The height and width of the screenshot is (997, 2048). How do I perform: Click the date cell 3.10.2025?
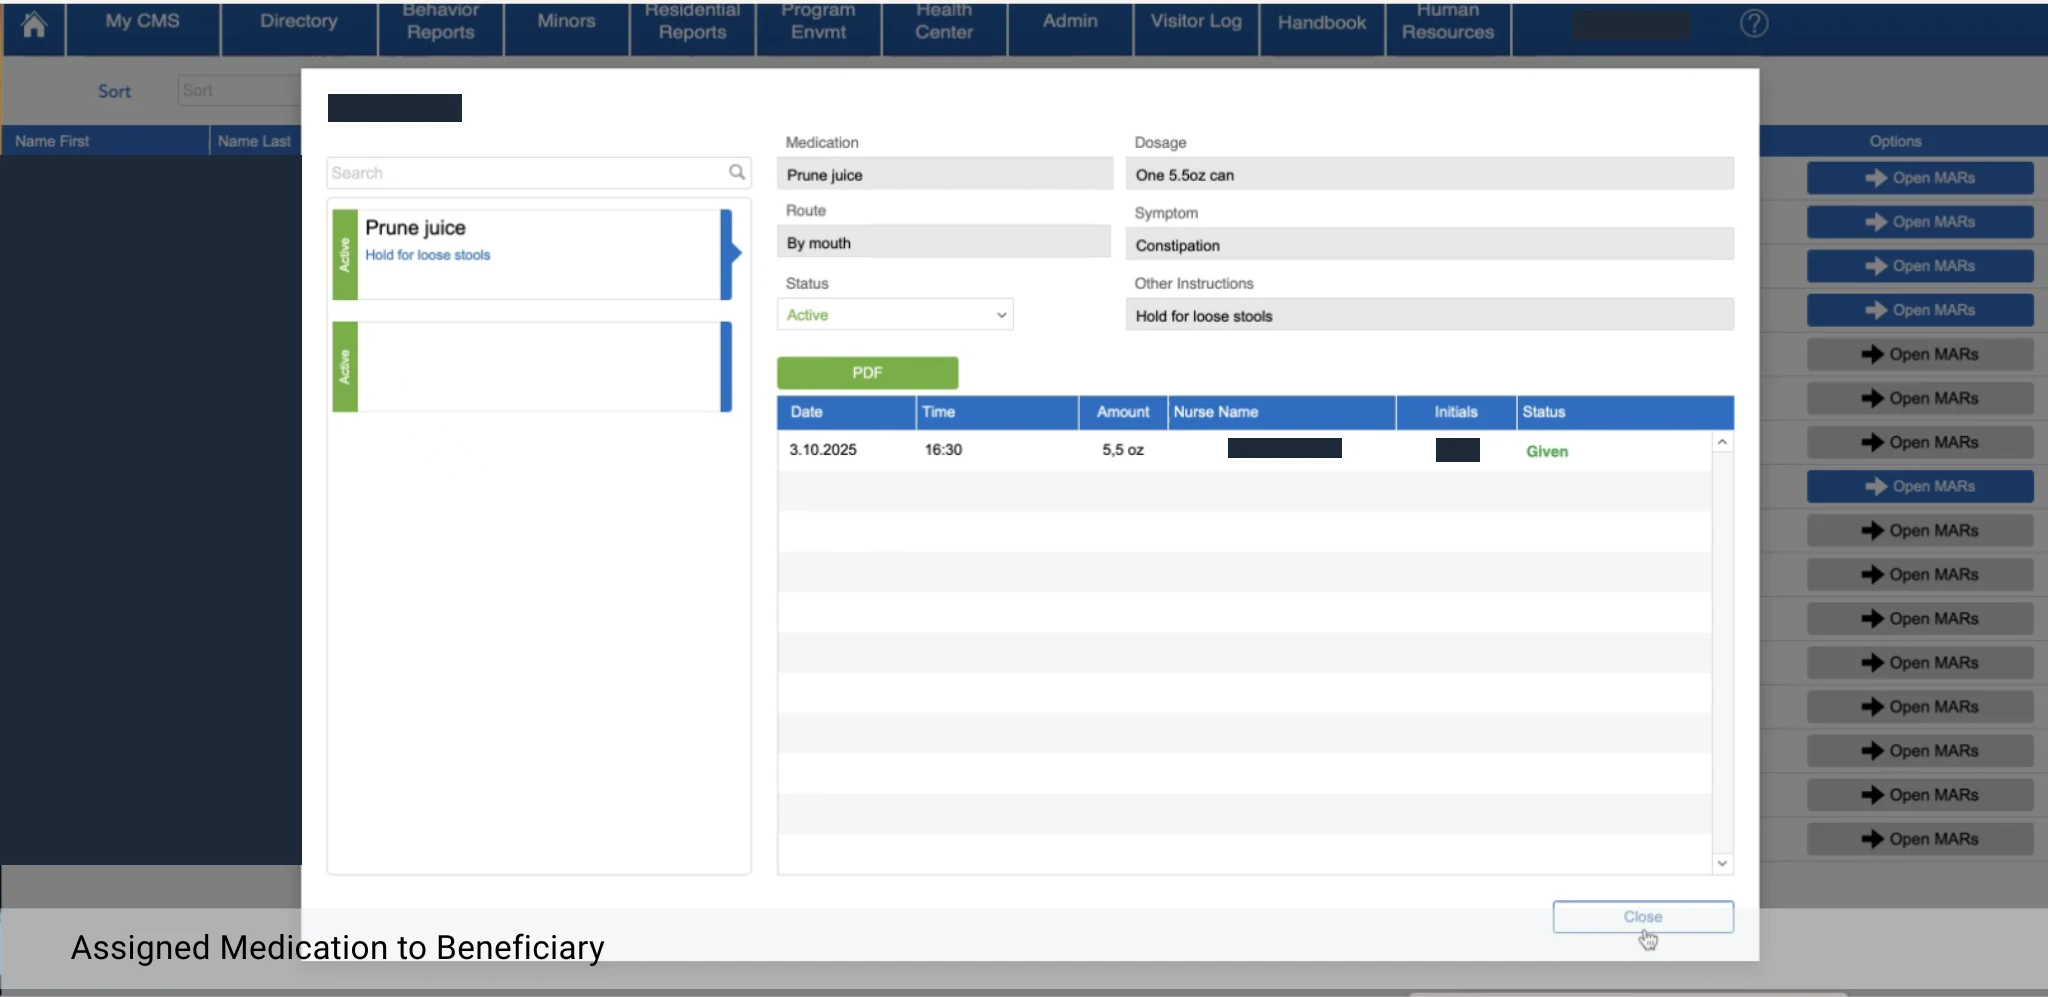[x=823, y=450]
